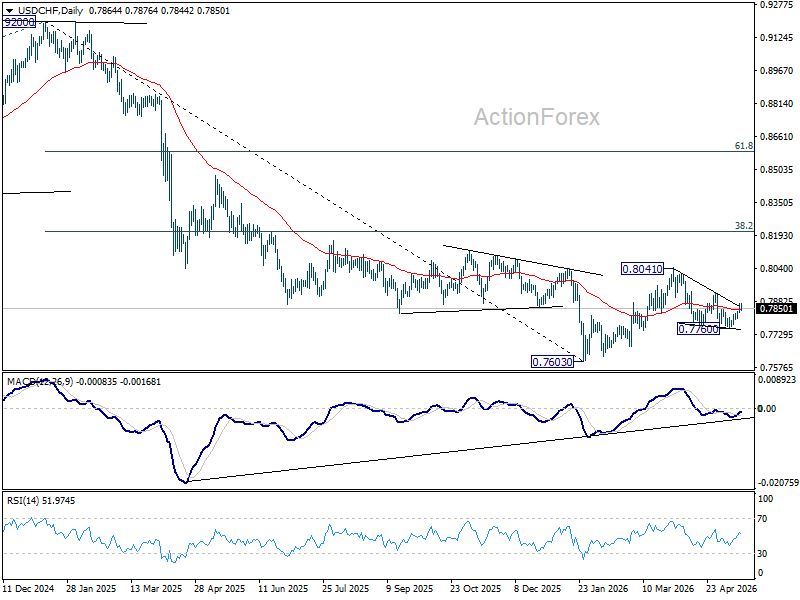Click the MACD(12,26,9) indicator label

click(40, 382)
